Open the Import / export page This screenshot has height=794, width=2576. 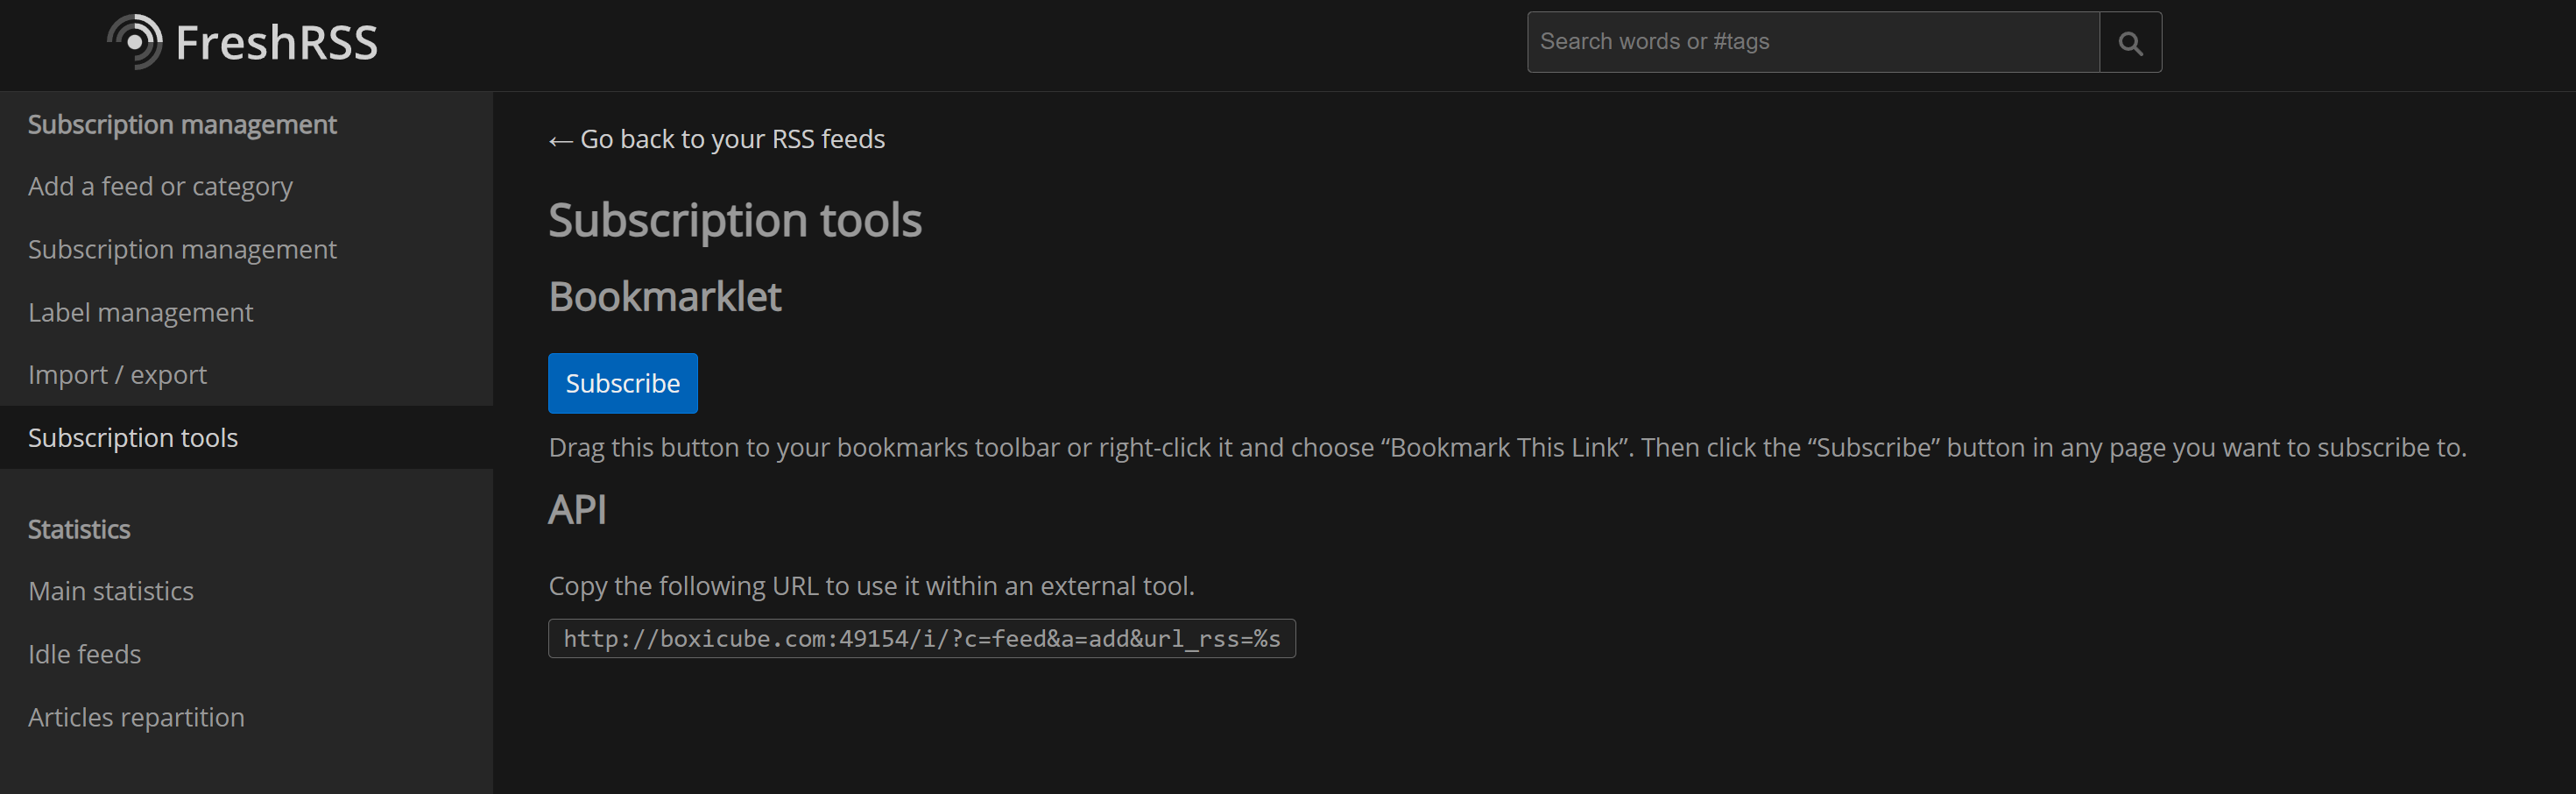(x=117, y=375)
